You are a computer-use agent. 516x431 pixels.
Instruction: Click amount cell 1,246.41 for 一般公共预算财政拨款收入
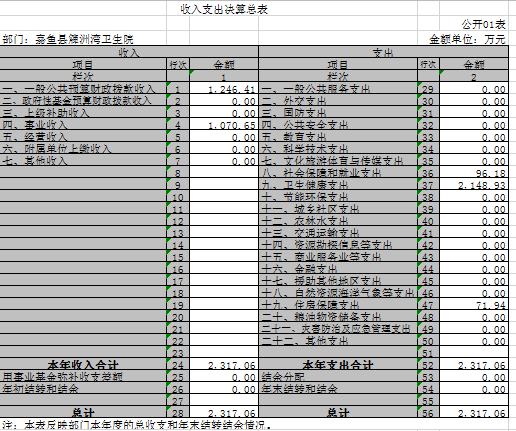[x=224, y=88]
